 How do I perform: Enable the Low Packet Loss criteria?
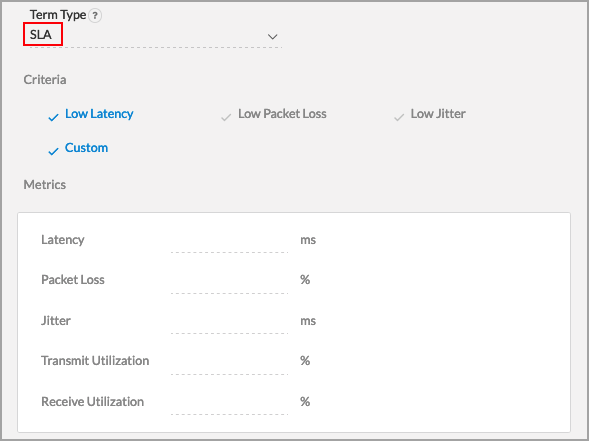point(282,113)
